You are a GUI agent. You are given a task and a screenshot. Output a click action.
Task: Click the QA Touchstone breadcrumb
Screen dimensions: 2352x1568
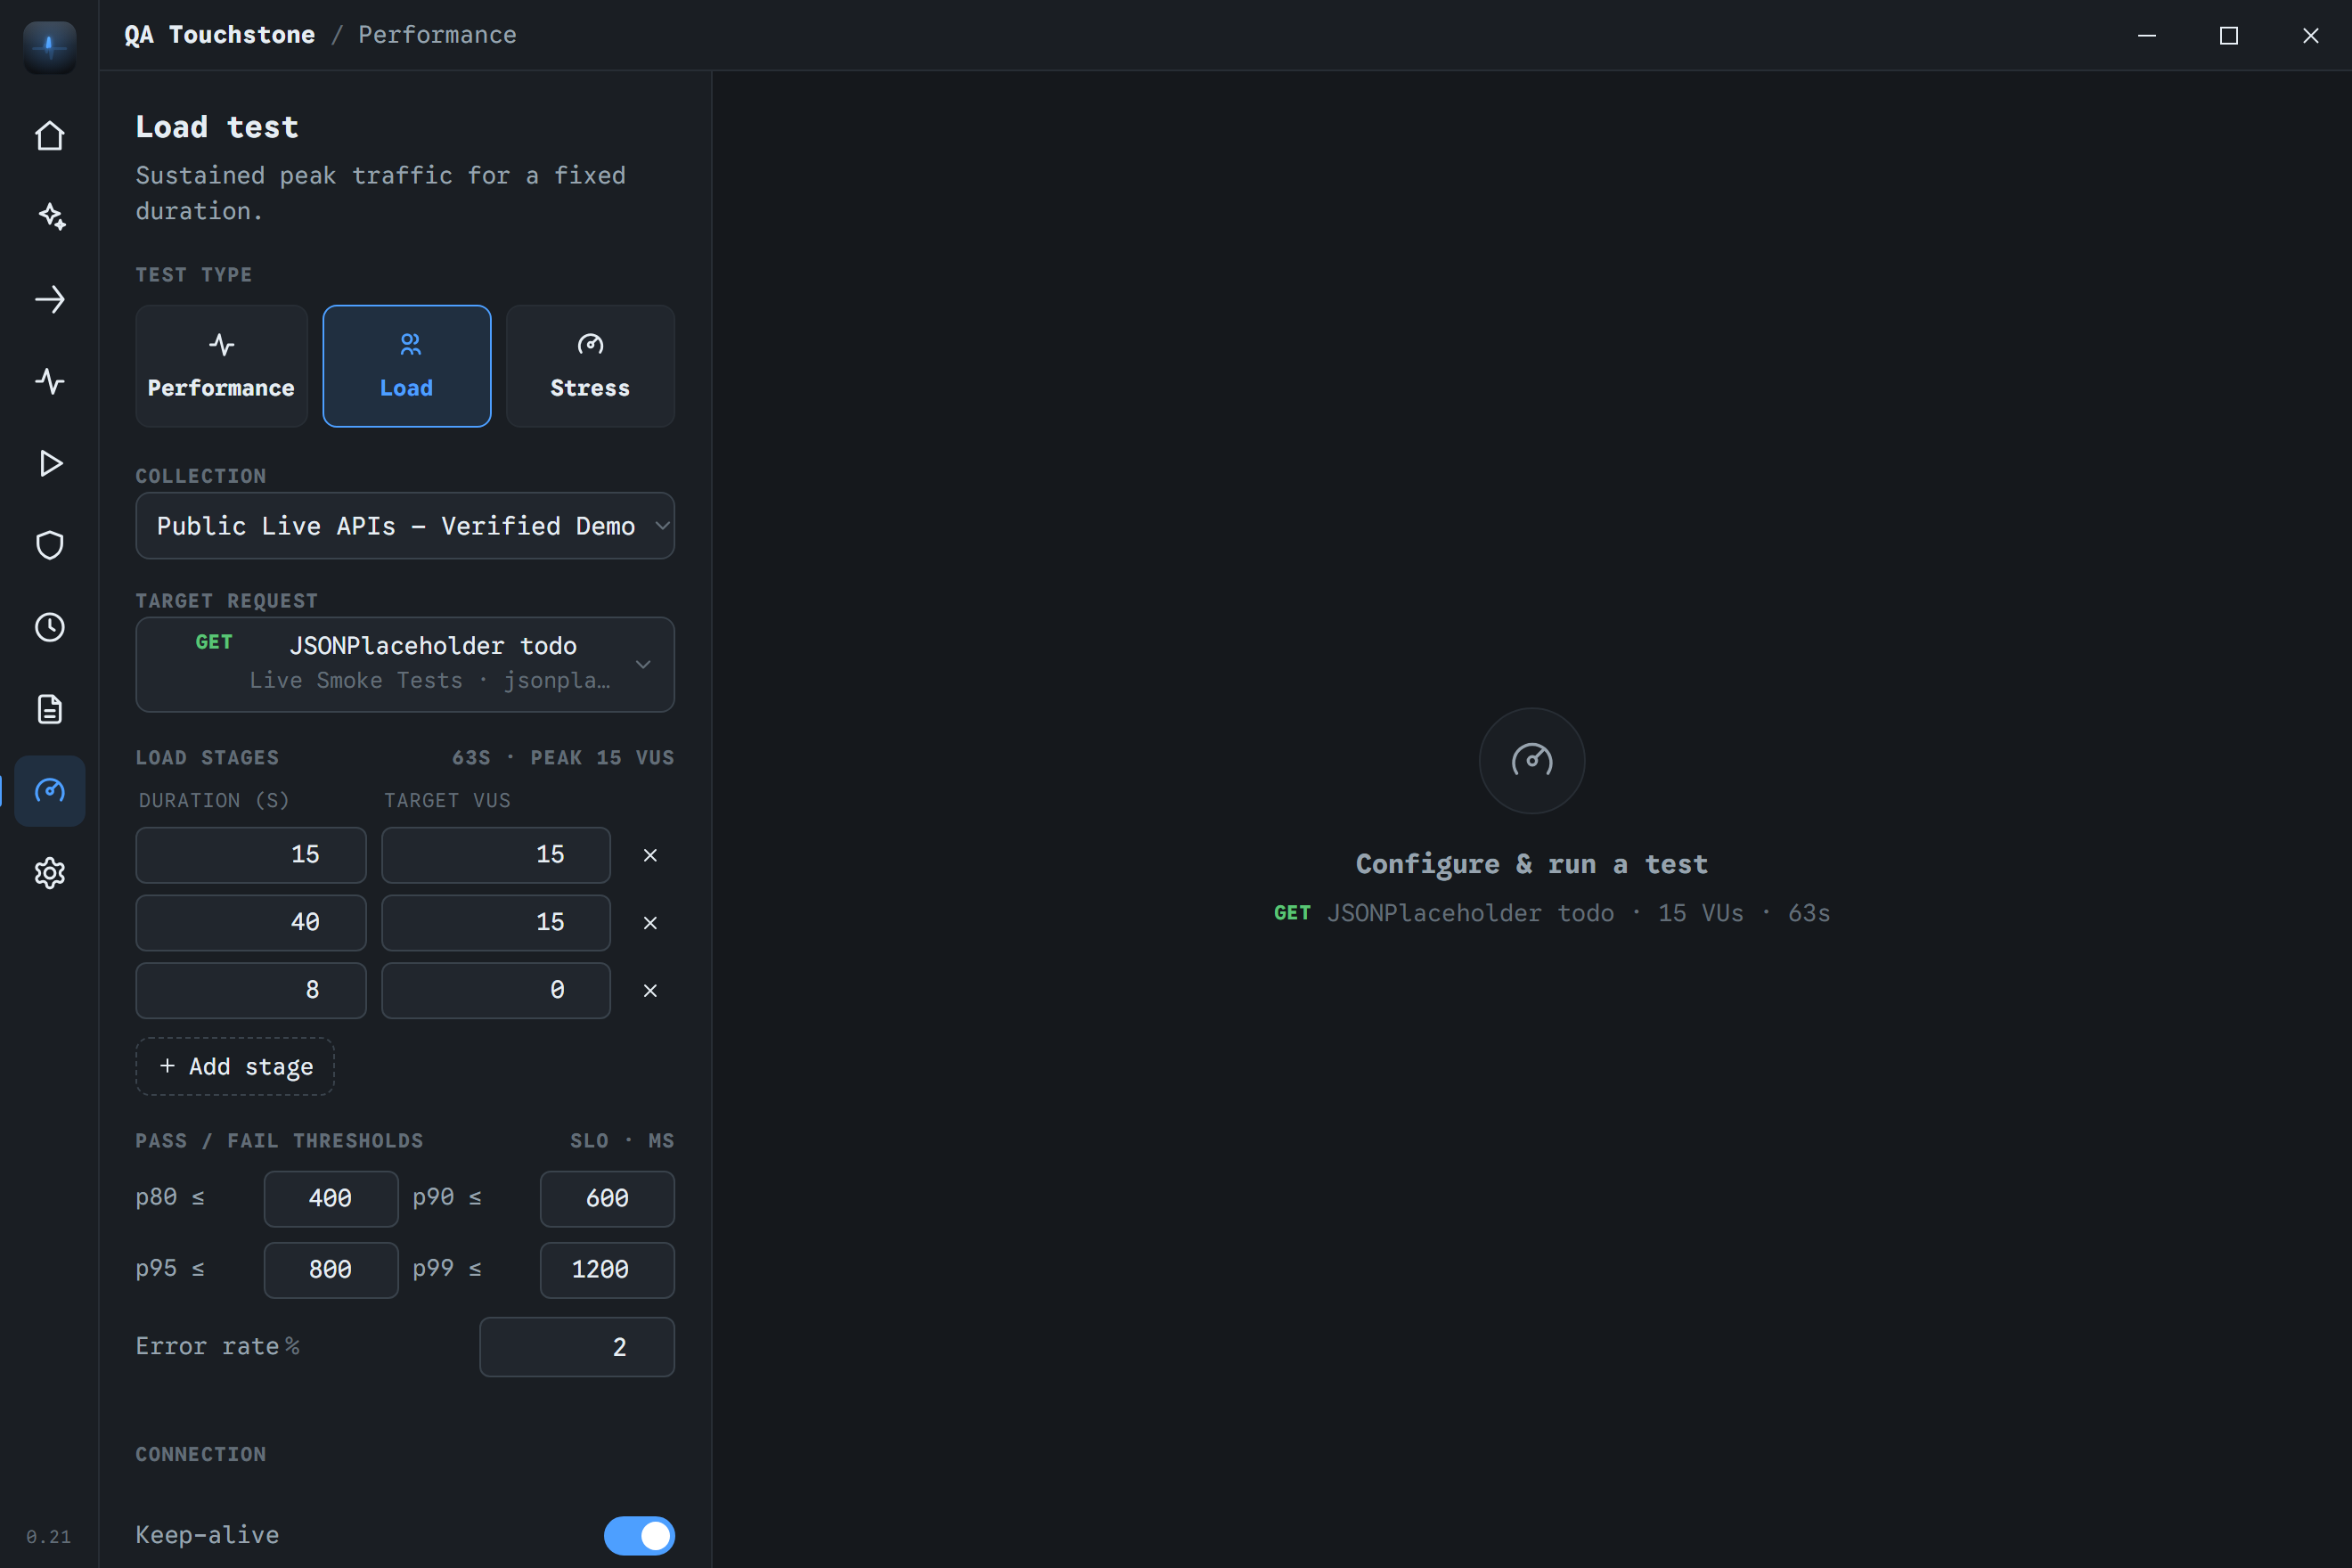click(x=219, y=35)
